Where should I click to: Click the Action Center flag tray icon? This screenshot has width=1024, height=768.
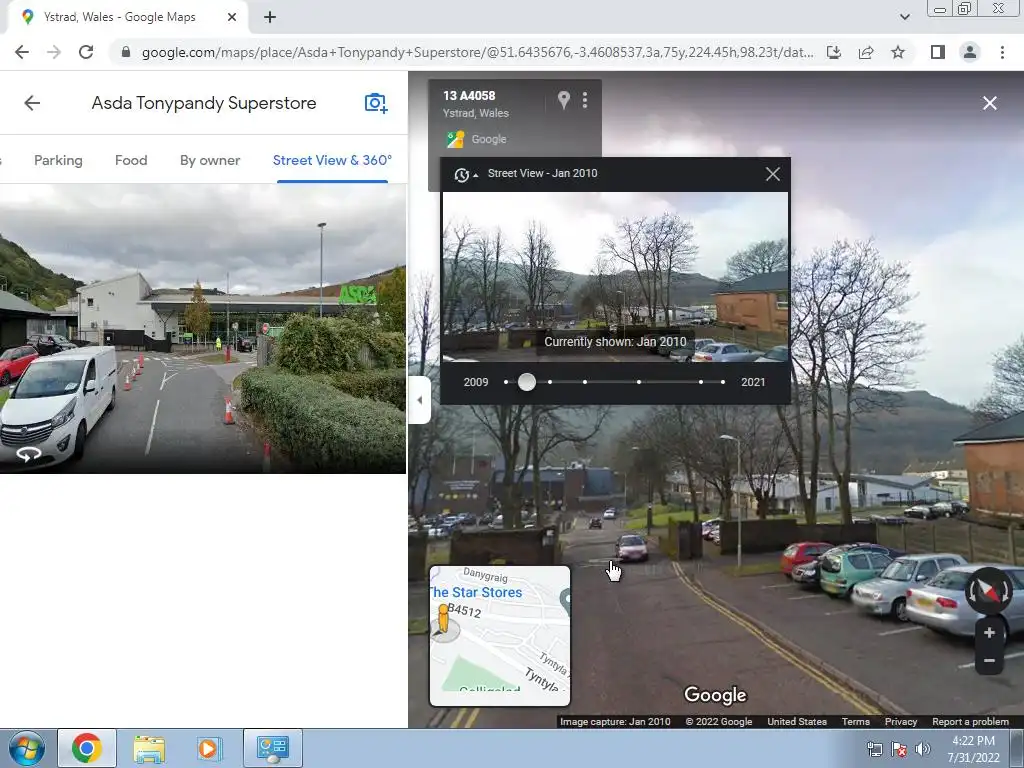tap(899, 749)
